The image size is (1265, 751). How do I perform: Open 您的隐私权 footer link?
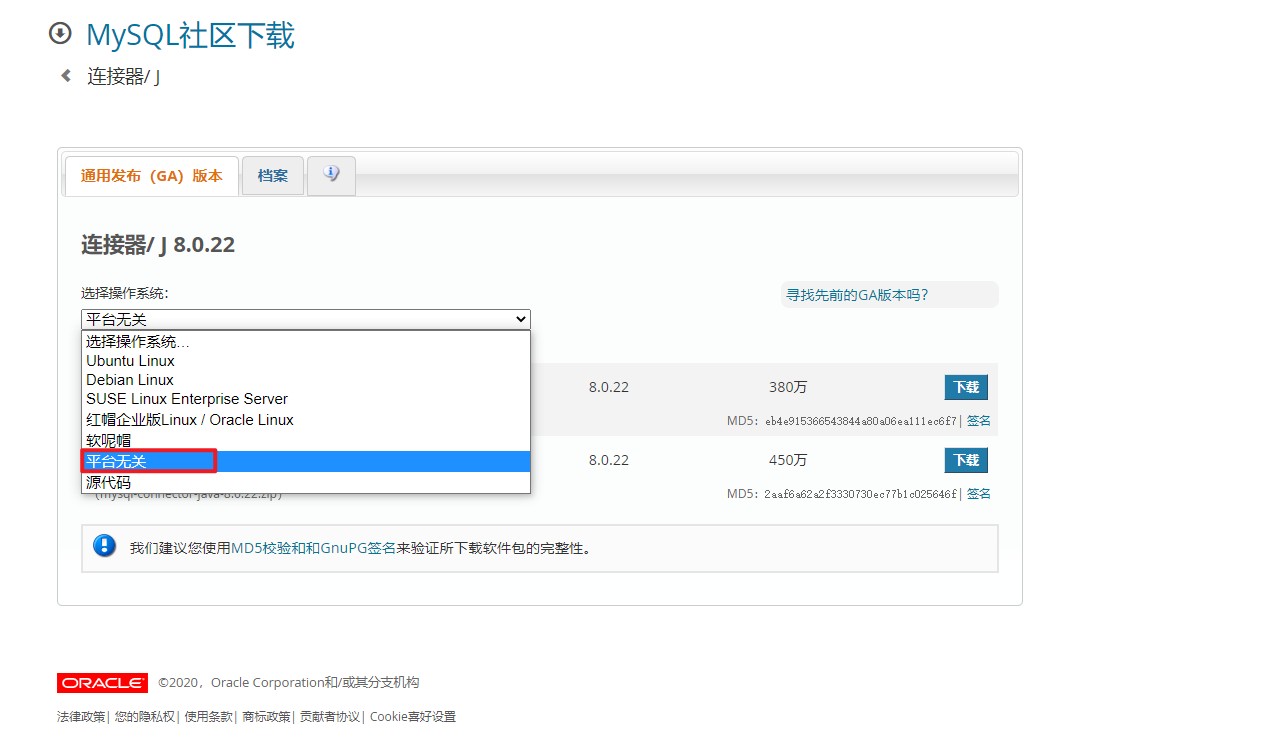pos(145,717)
